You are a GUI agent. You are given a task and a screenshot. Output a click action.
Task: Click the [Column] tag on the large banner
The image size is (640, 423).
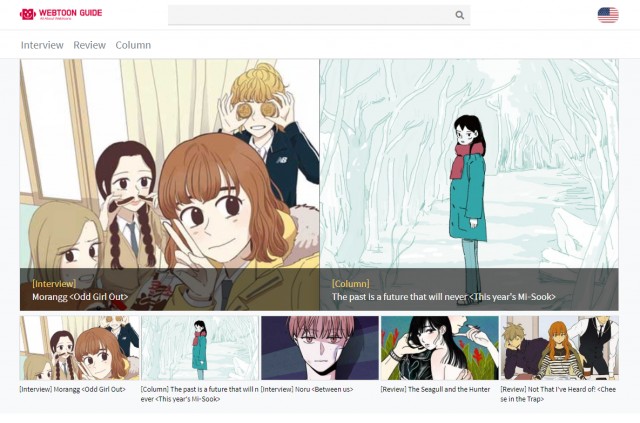(x=350, y=284)
